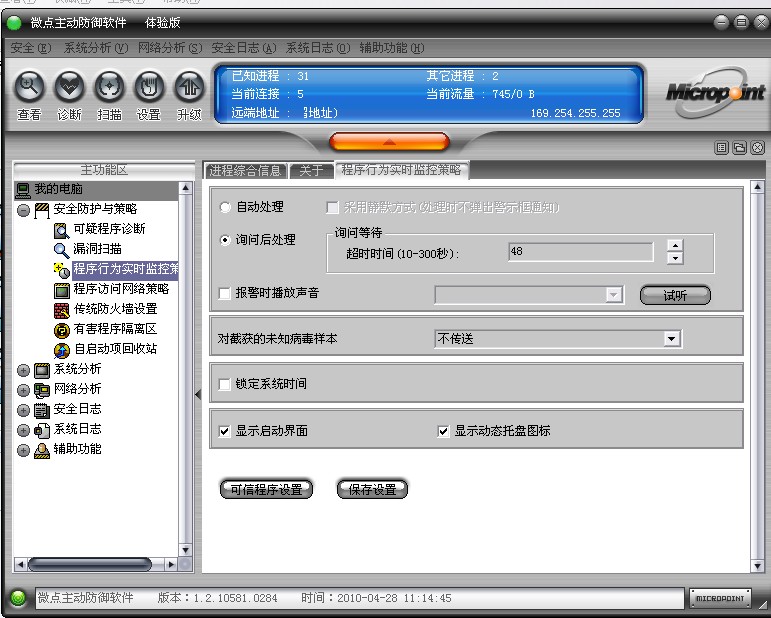Image resolution: width=771 pixels, height=618 pixels.
Task: Open the 不传送 virus sample dropdown
Action: [x=672, y=339]
